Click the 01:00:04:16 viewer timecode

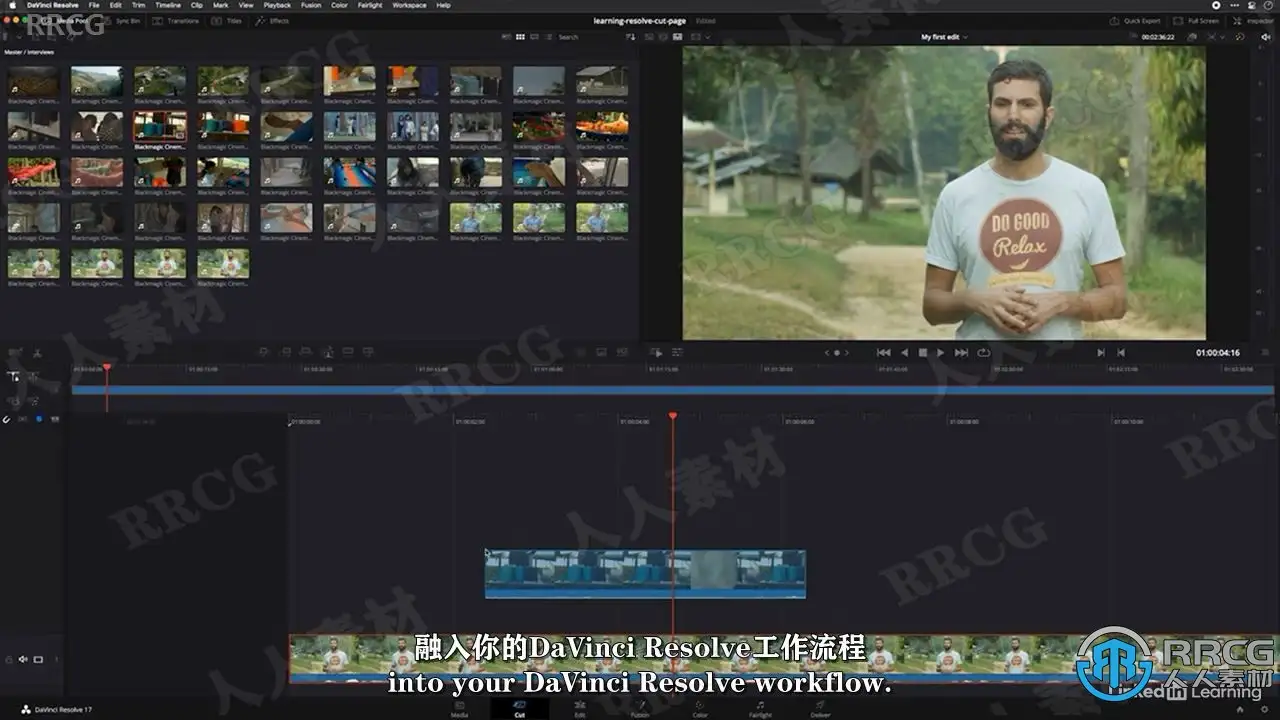tap(1218, 352)
